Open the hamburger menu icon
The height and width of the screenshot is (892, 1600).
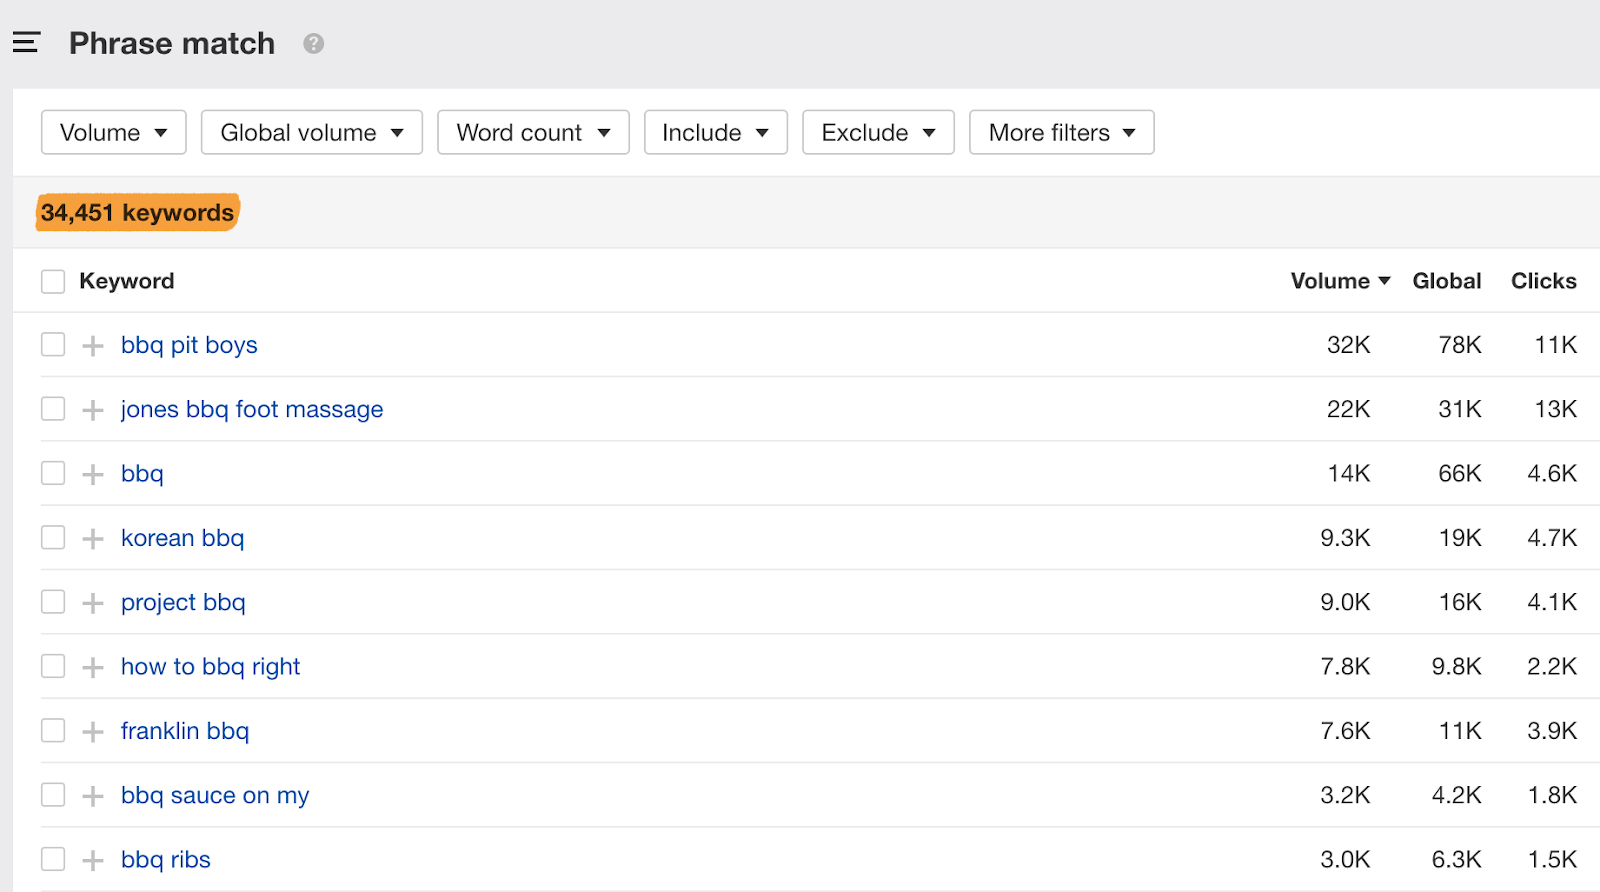coord(26,43)
